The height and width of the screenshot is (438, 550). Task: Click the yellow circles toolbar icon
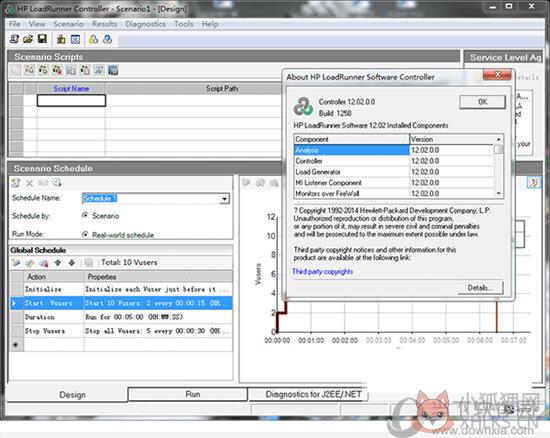click(93, 39)
